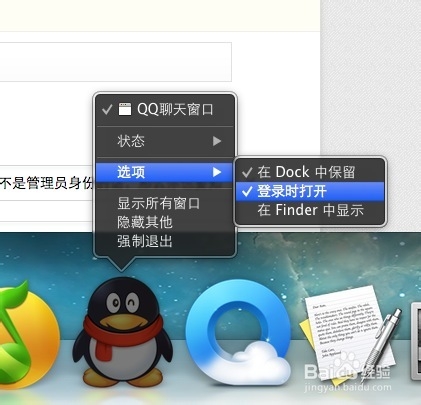Viewport: 421px width, 405px height.
Task: Choose 隐藏其他 from the Dock menu
Action: coord(166,222)
